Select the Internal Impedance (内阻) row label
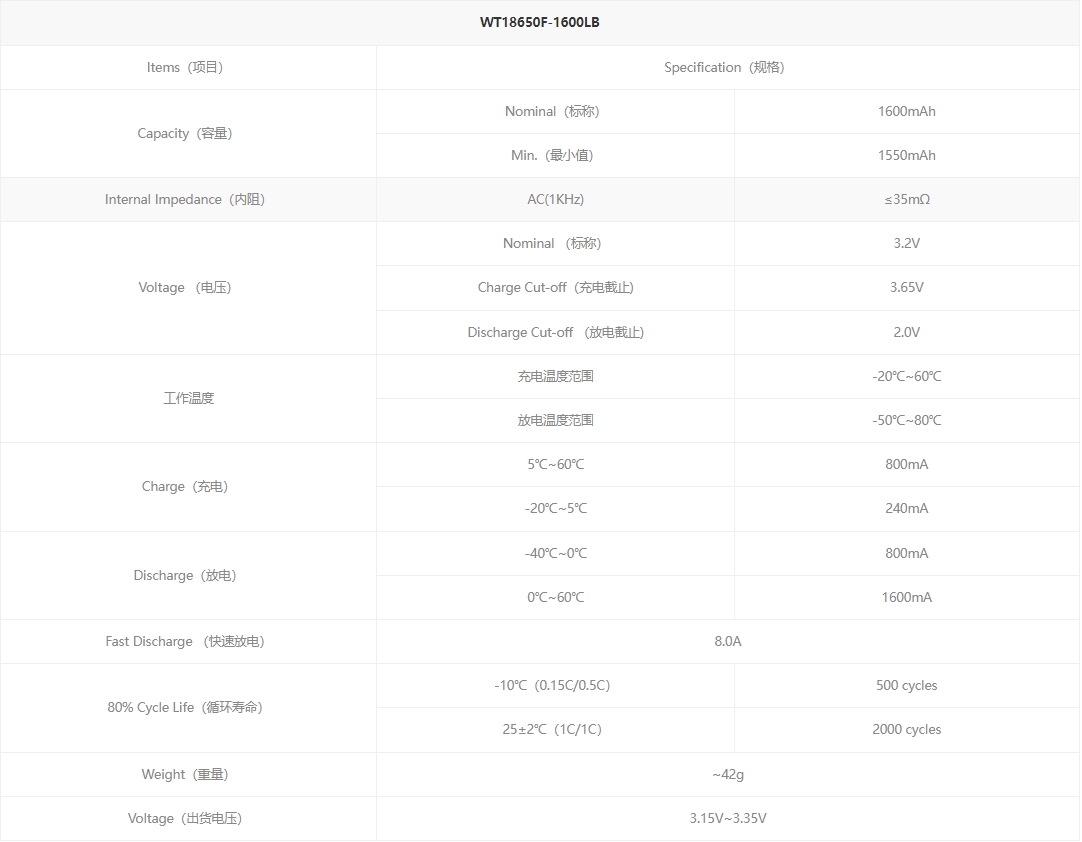The width and height of the screenshot is (1082, 842). (x=185, y=199)
